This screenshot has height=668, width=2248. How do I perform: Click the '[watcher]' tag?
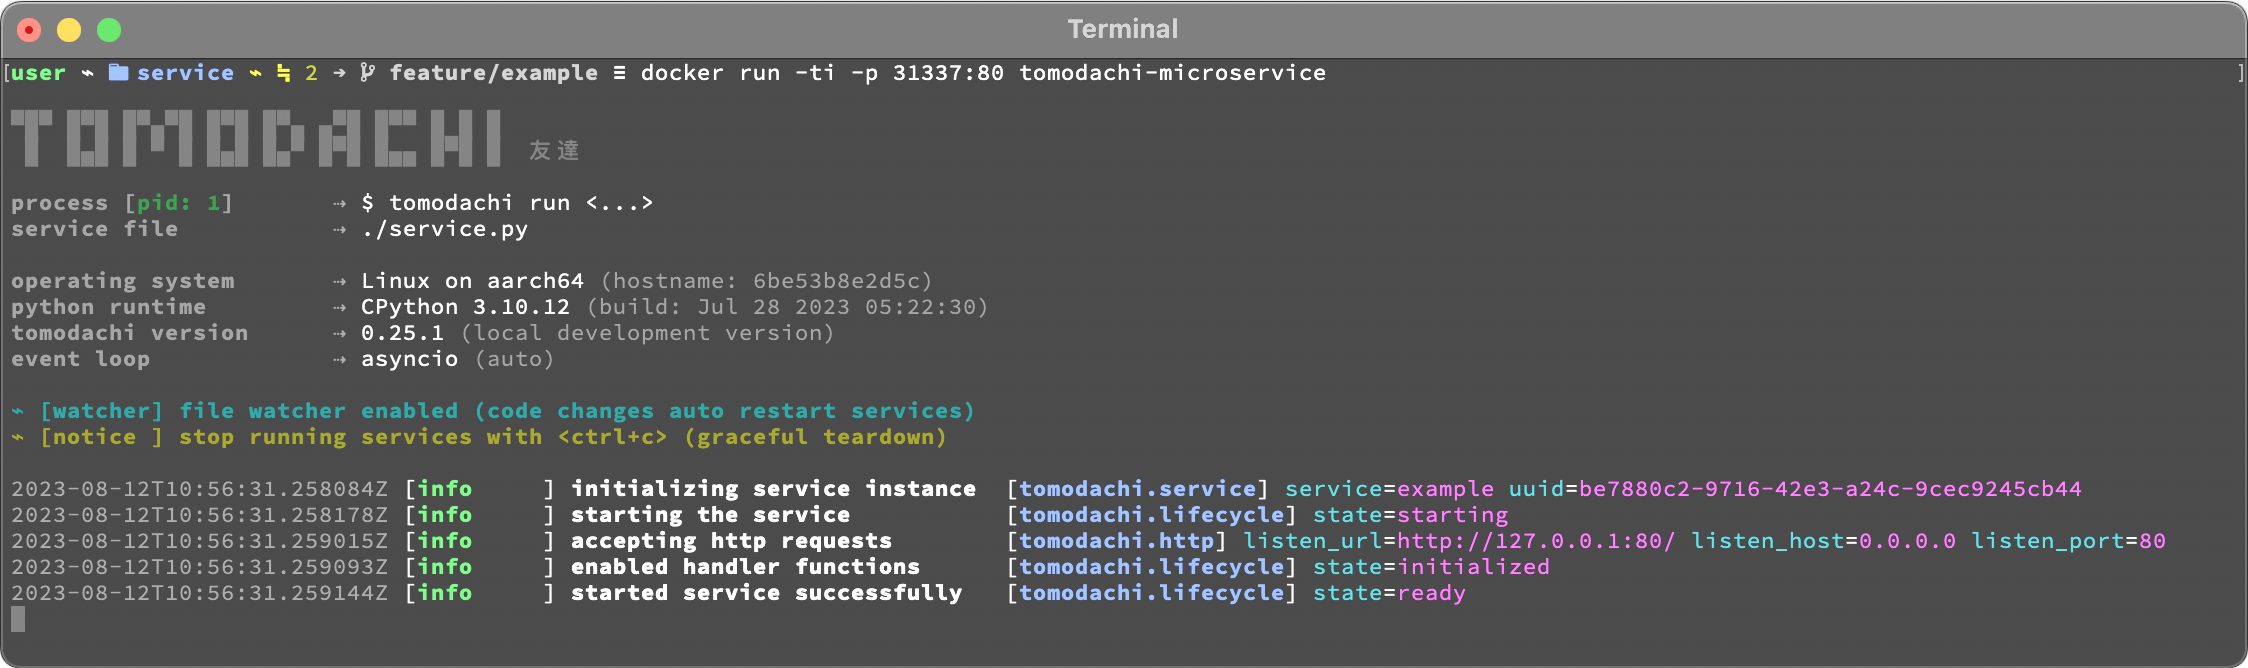click(x=101, y=411)
